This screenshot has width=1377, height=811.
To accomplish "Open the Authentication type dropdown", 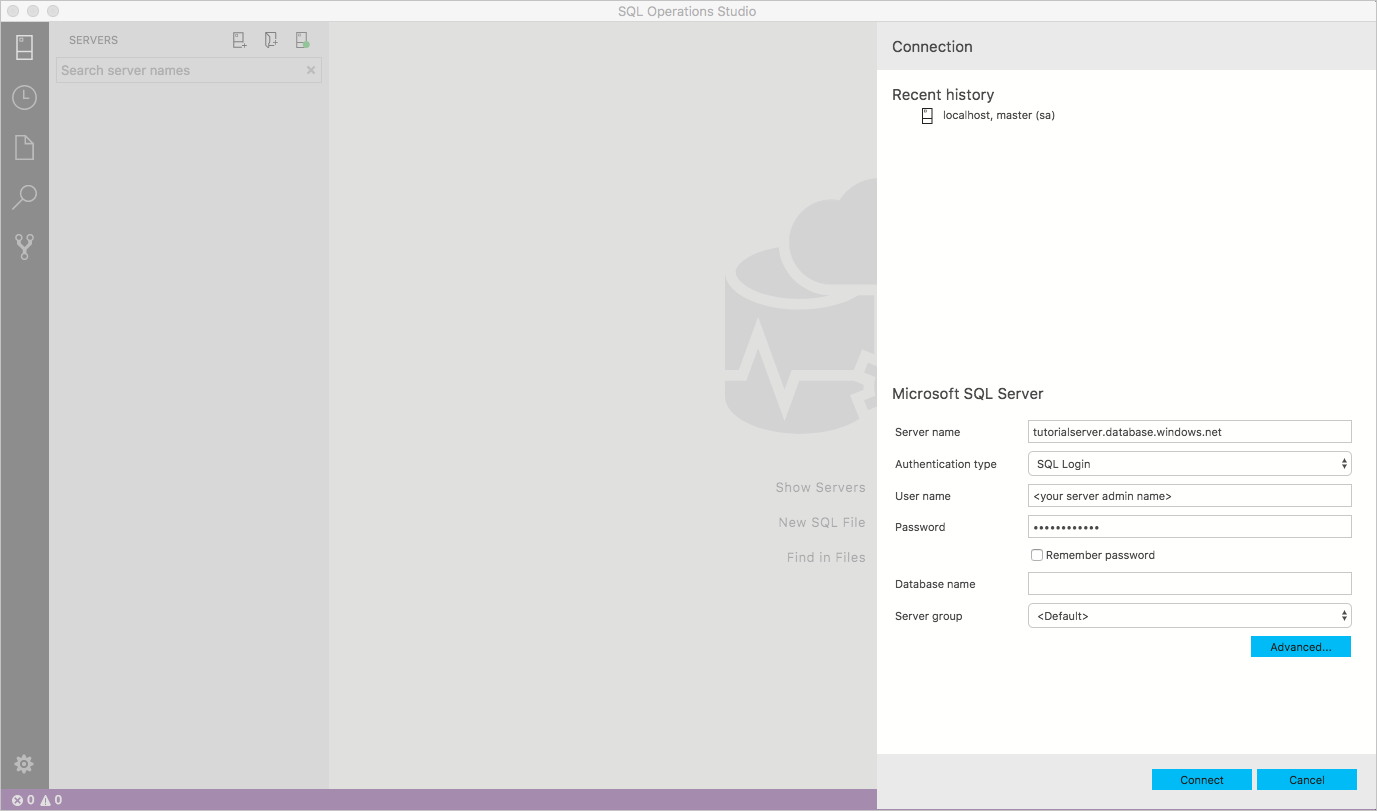I will click(1189, 464).
